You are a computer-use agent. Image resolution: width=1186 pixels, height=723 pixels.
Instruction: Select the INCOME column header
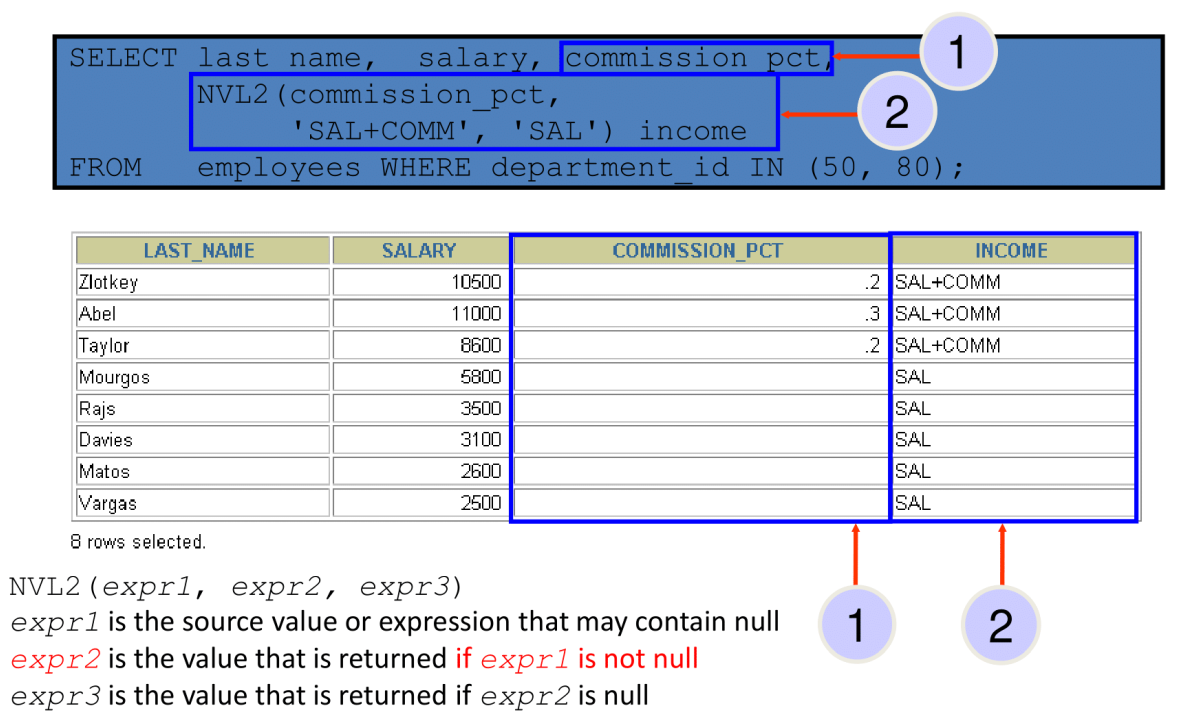(x=1013, y=250)
